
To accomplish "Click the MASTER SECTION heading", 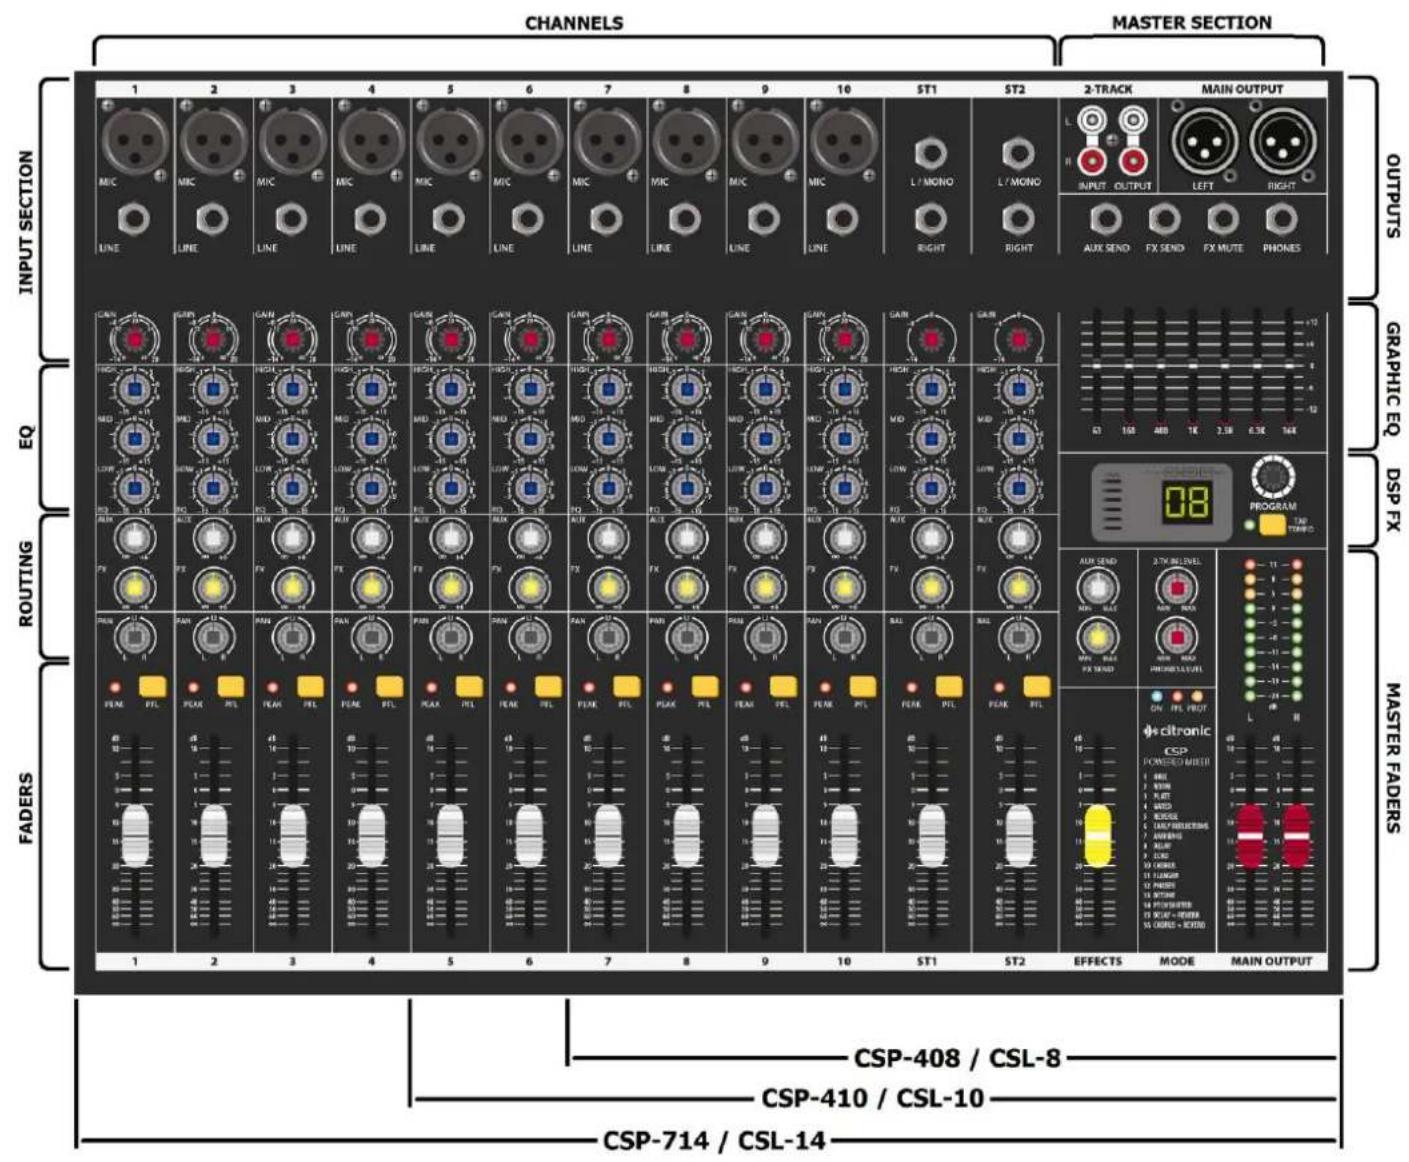I will [x=1192, y=21].
